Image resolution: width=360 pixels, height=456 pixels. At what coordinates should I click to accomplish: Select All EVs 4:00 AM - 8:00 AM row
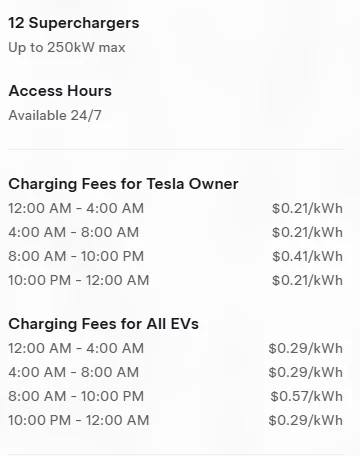pyautogui.click(x=176, y=372)
